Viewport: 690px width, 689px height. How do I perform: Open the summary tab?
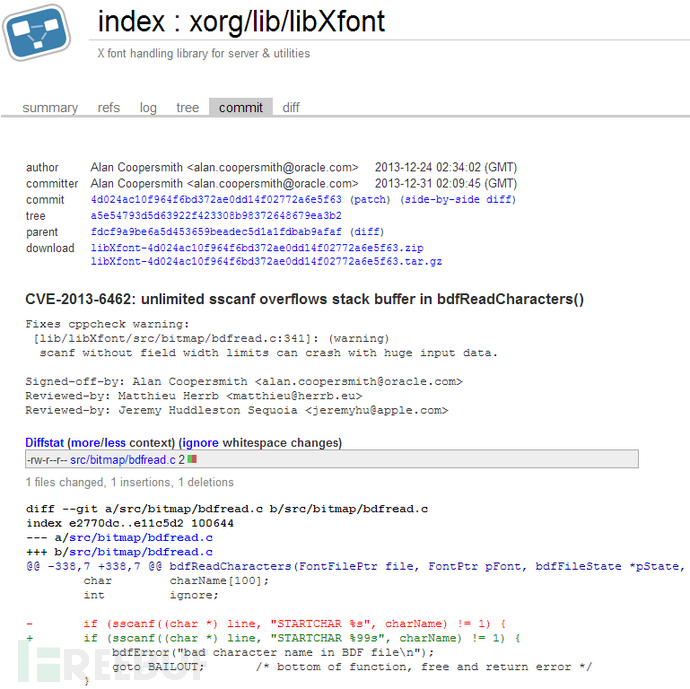pyautogui.click(x=50, y=107)
